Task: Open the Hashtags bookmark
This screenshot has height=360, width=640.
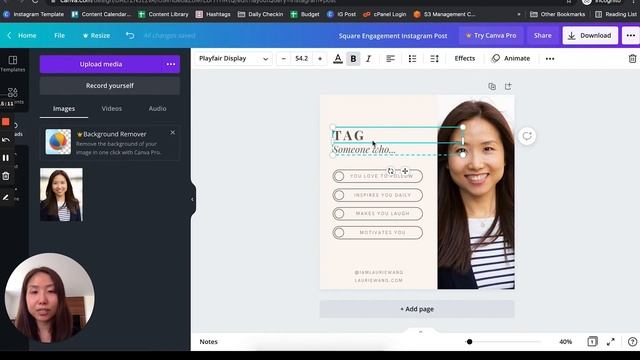Action: click(x=213, y=14)
